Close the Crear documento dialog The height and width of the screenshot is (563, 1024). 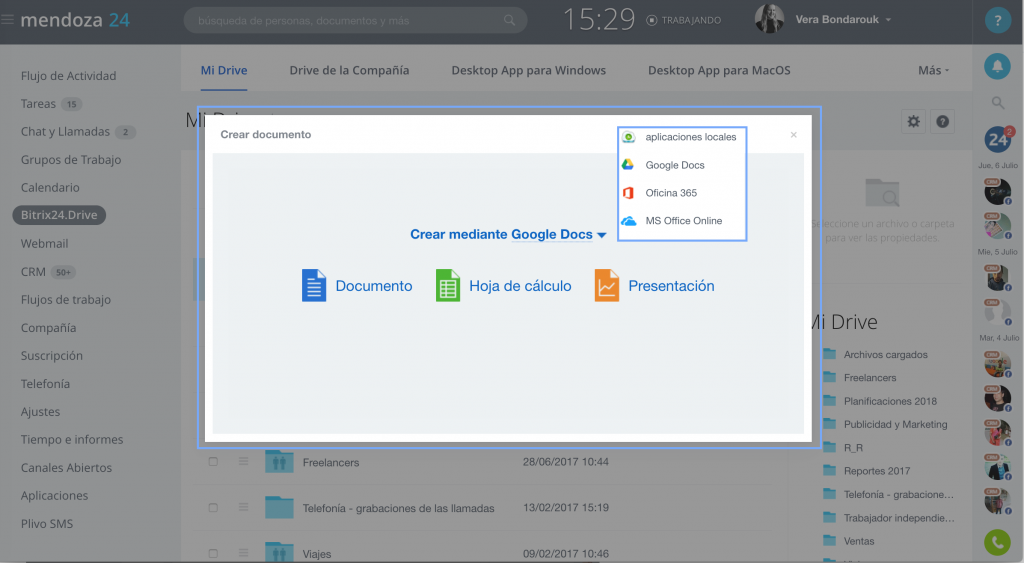point(793,135)
